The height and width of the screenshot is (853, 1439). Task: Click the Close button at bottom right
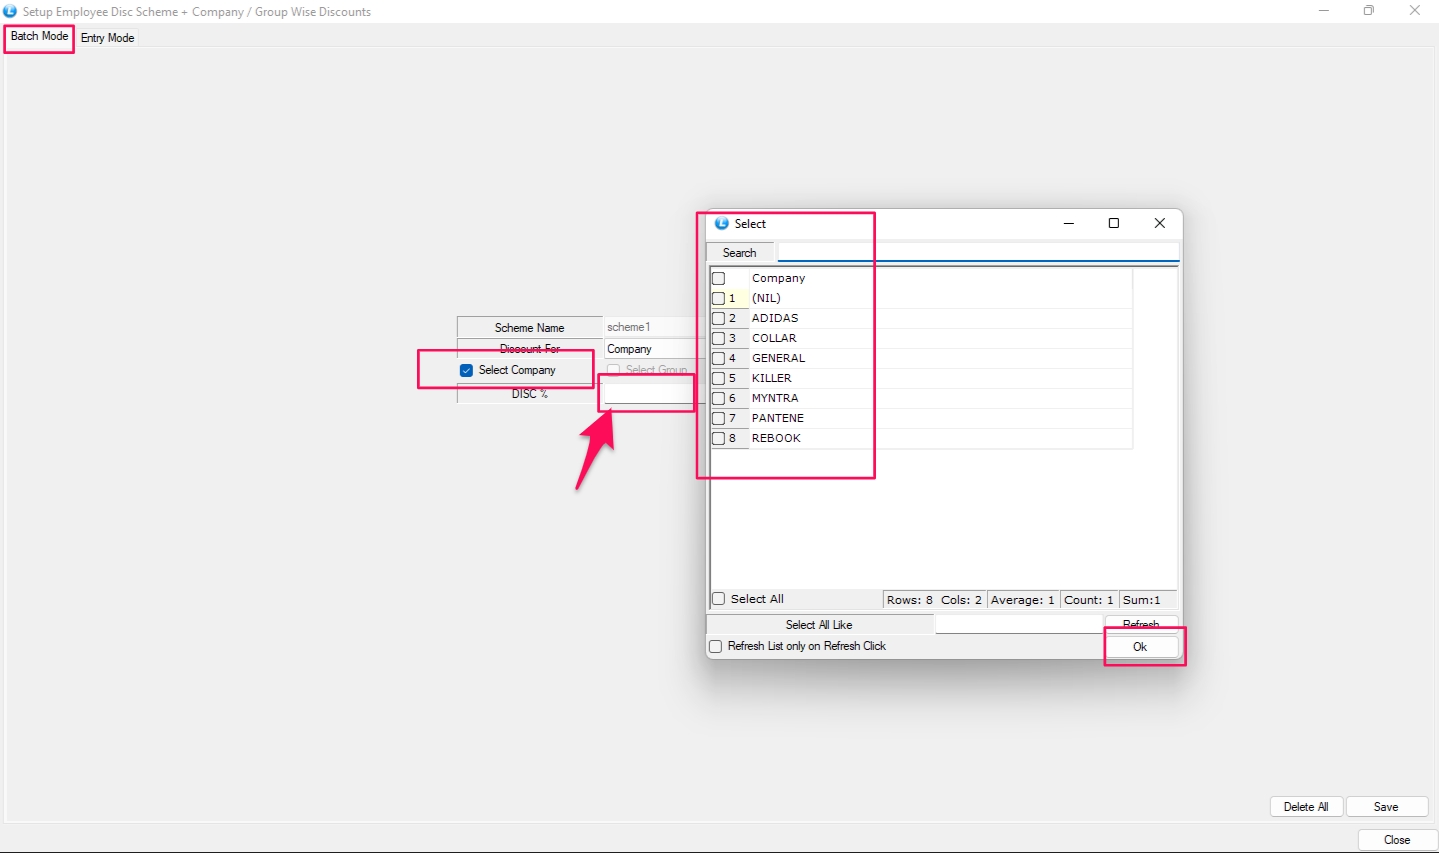tap(1397, 840)
